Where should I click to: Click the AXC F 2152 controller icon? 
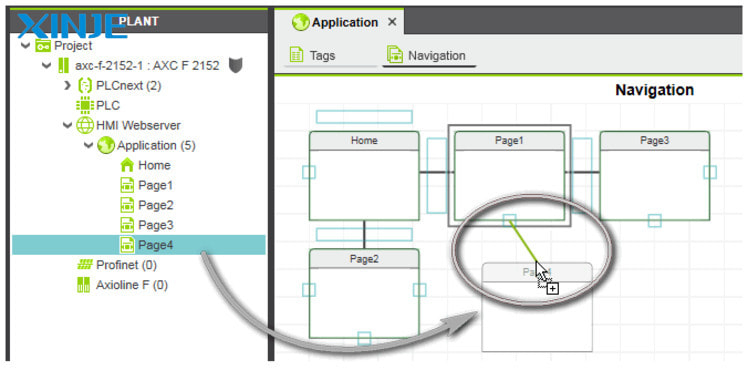(x=63, y=66)
